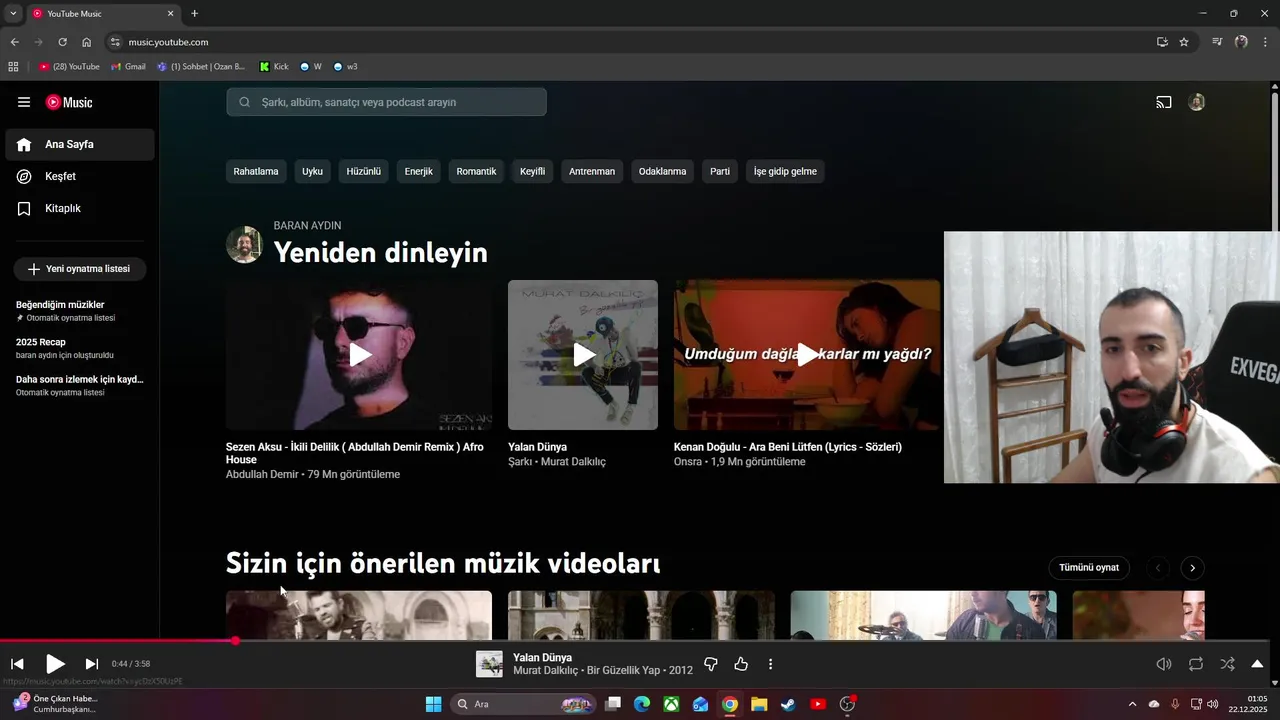The width and height of the screenshot is (1280, 720).
Task: Select the Rahatlama mood chip
Action: (x=256, y=171)
